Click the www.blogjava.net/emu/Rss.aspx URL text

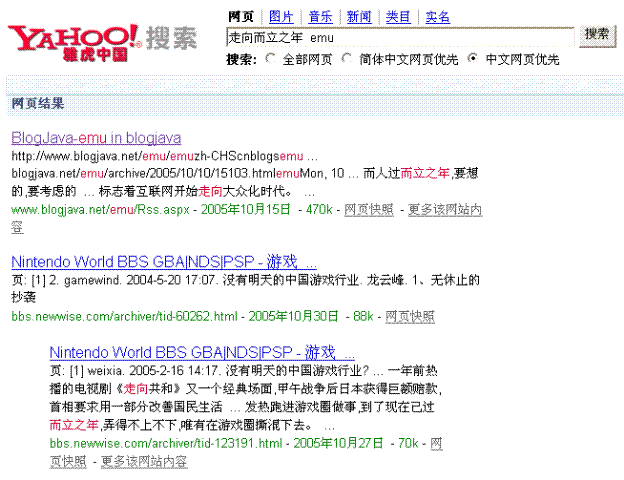pos(100,209)
